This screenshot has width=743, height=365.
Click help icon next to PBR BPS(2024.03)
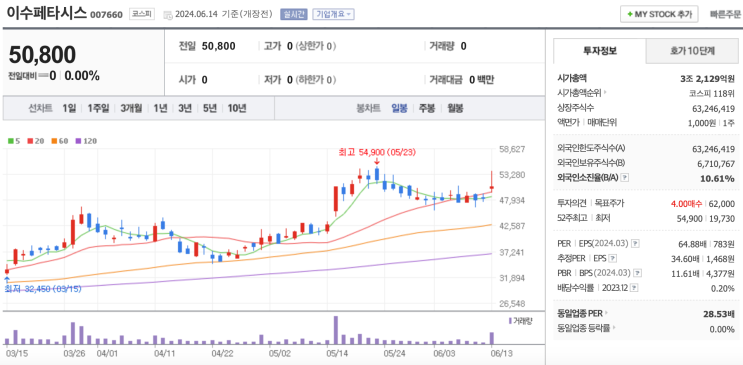(x=638, y=273)
